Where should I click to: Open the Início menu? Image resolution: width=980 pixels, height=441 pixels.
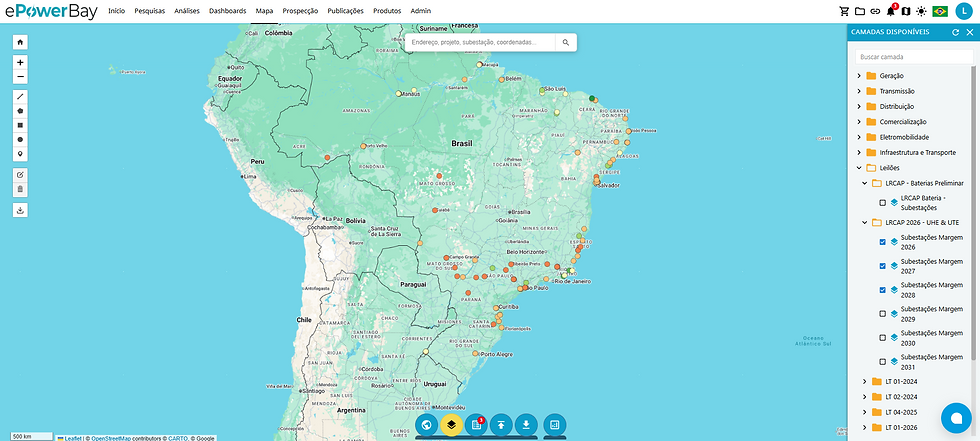click(116, 11)
